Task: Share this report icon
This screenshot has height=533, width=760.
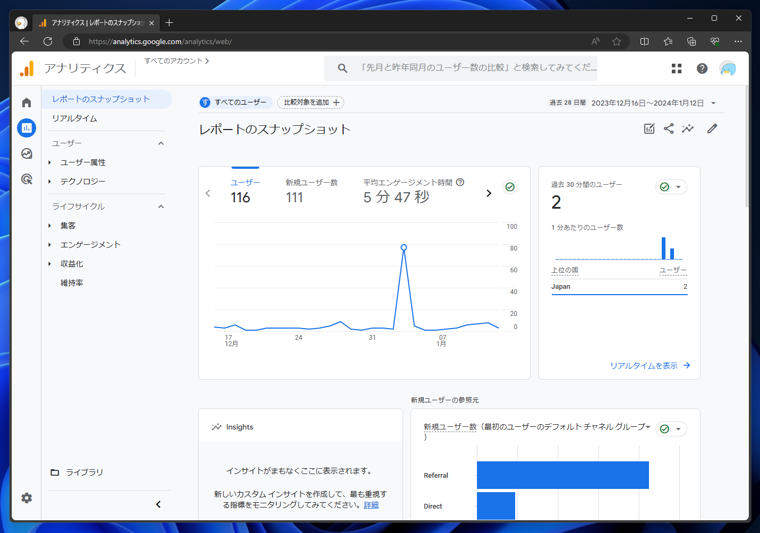Action: pyautogui.click(x=668, y=128)
